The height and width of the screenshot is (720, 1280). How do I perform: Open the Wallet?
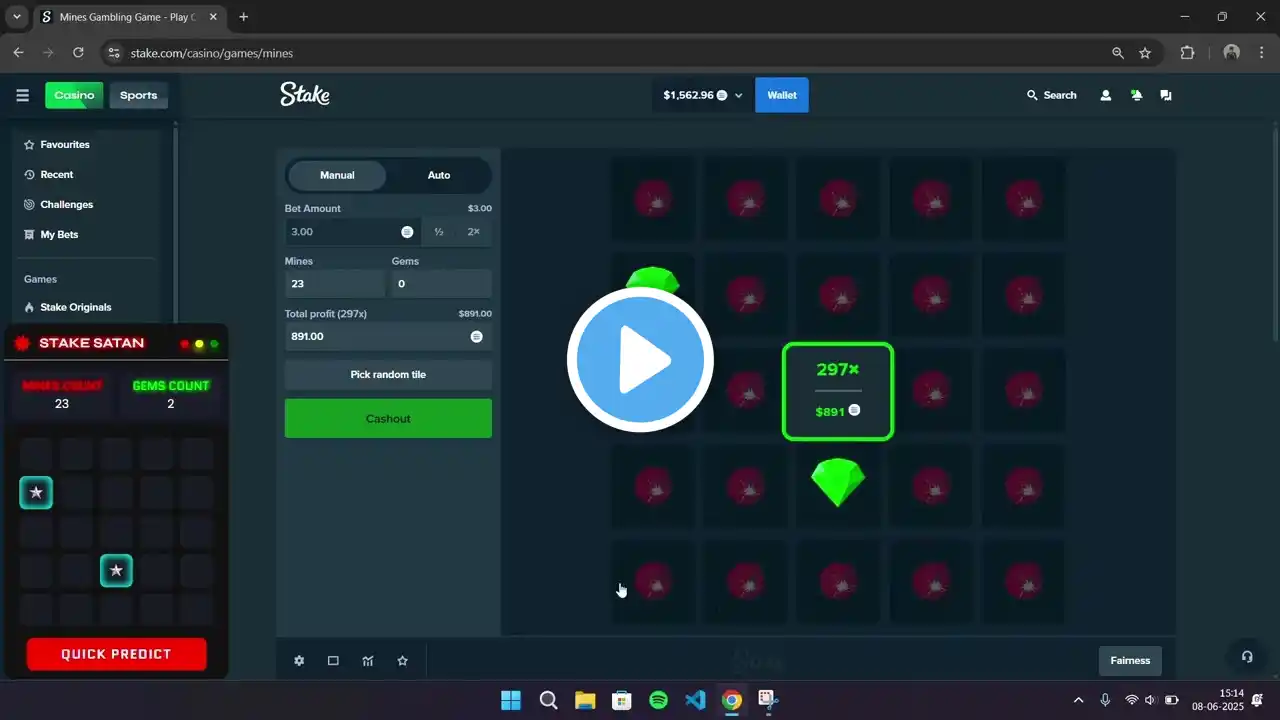point(782,95)
